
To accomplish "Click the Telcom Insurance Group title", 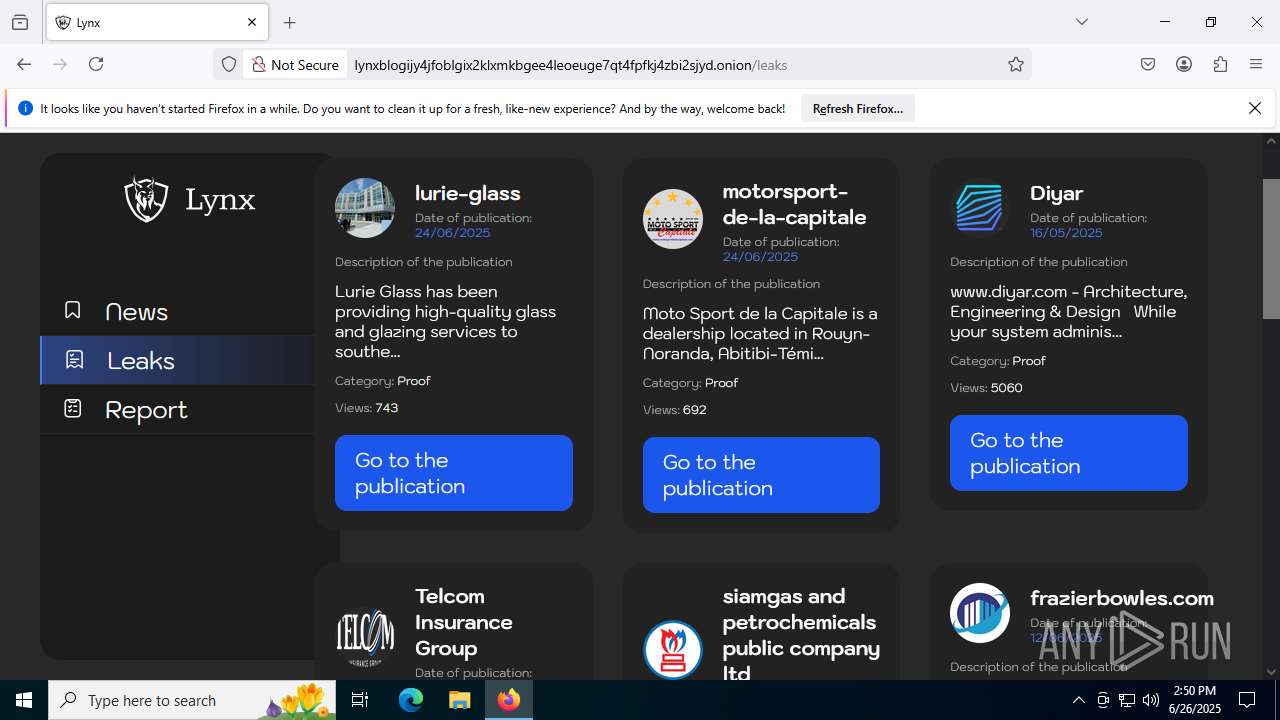I will pyautogui.click(x=463, y=622).
